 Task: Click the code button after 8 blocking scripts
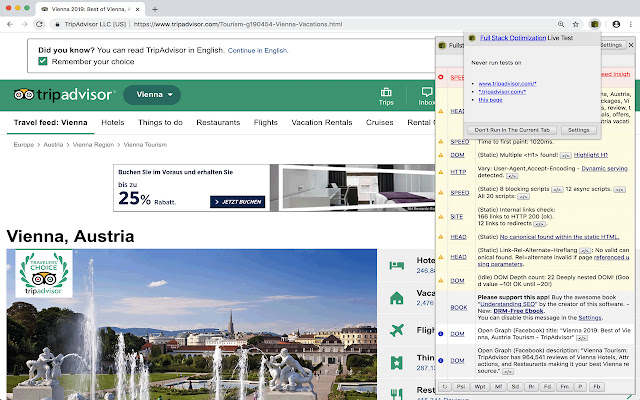pyautogui.click(x=557, y=189)
